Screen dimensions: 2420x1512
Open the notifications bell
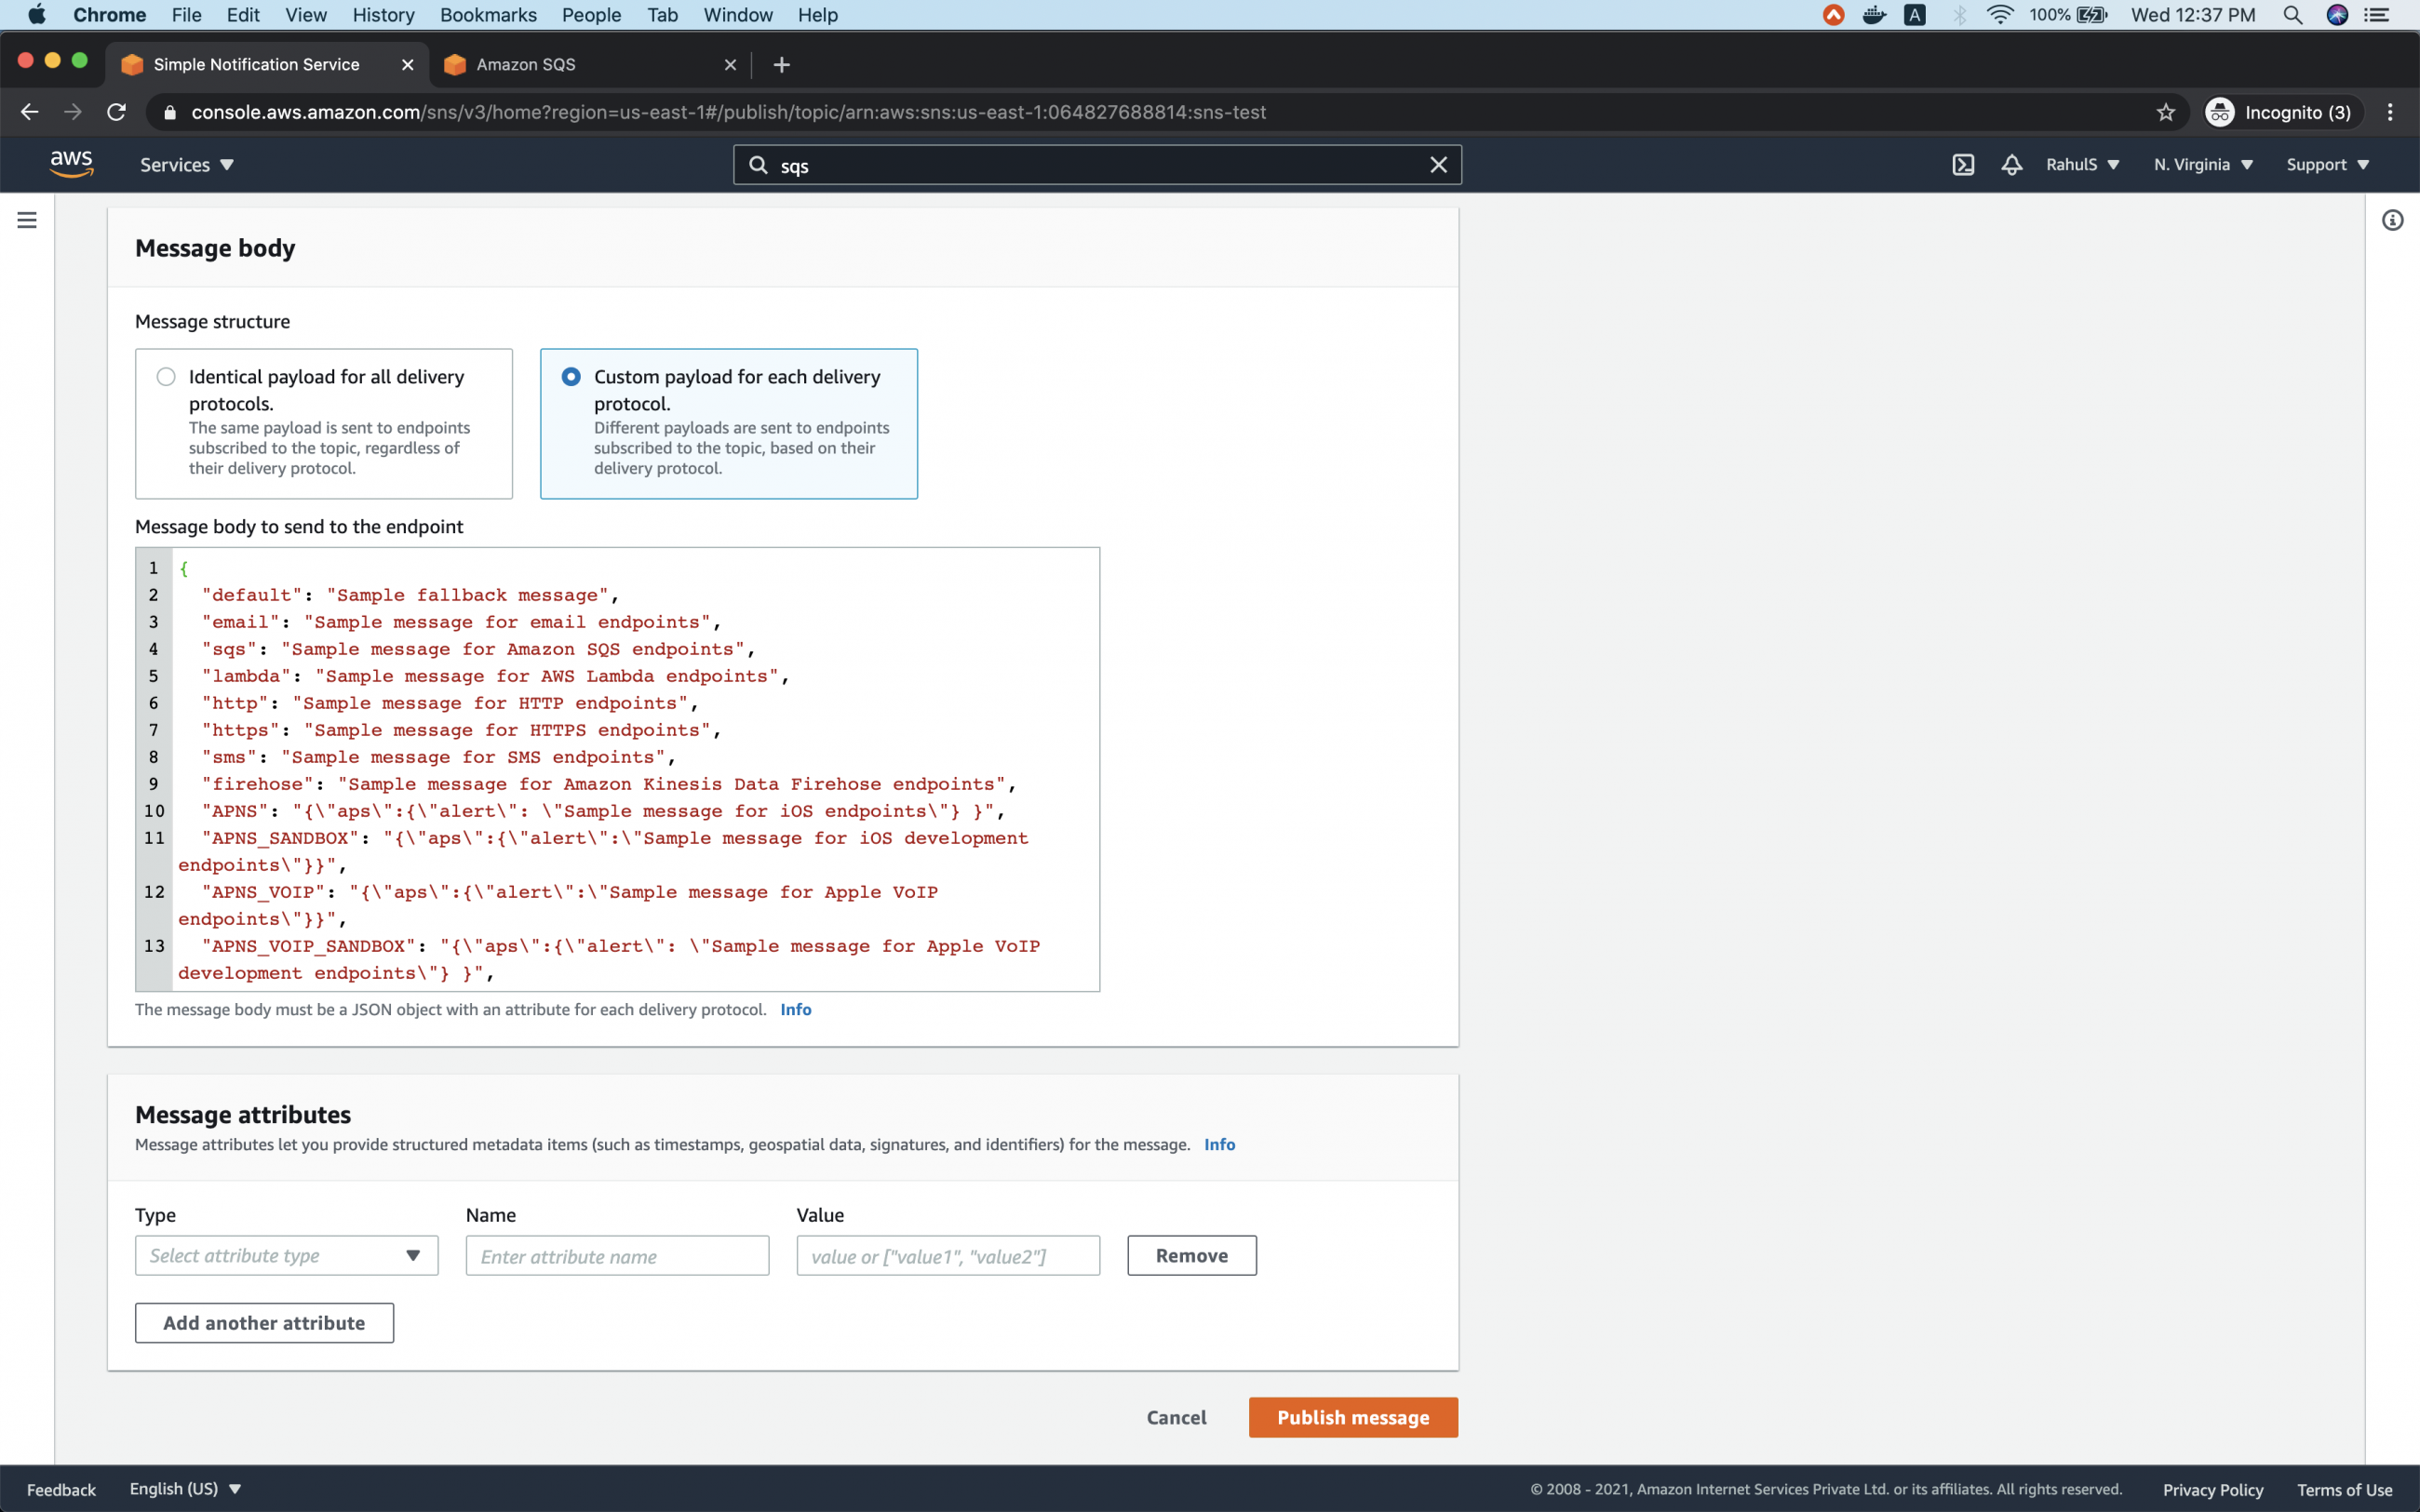coord(2011,164)
